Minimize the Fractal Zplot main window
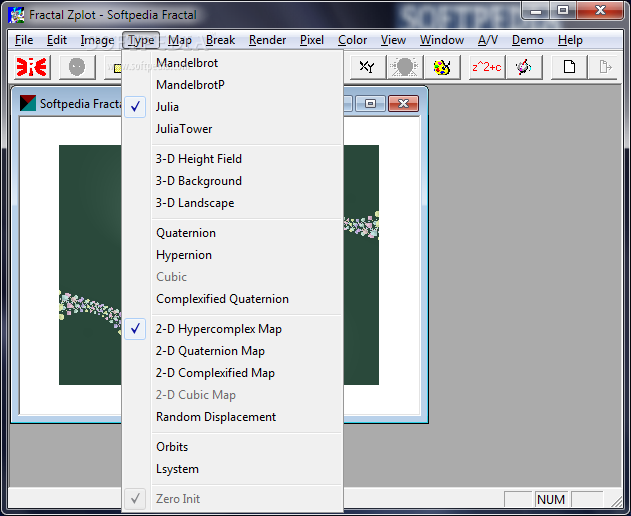 (x=536, y=10)
